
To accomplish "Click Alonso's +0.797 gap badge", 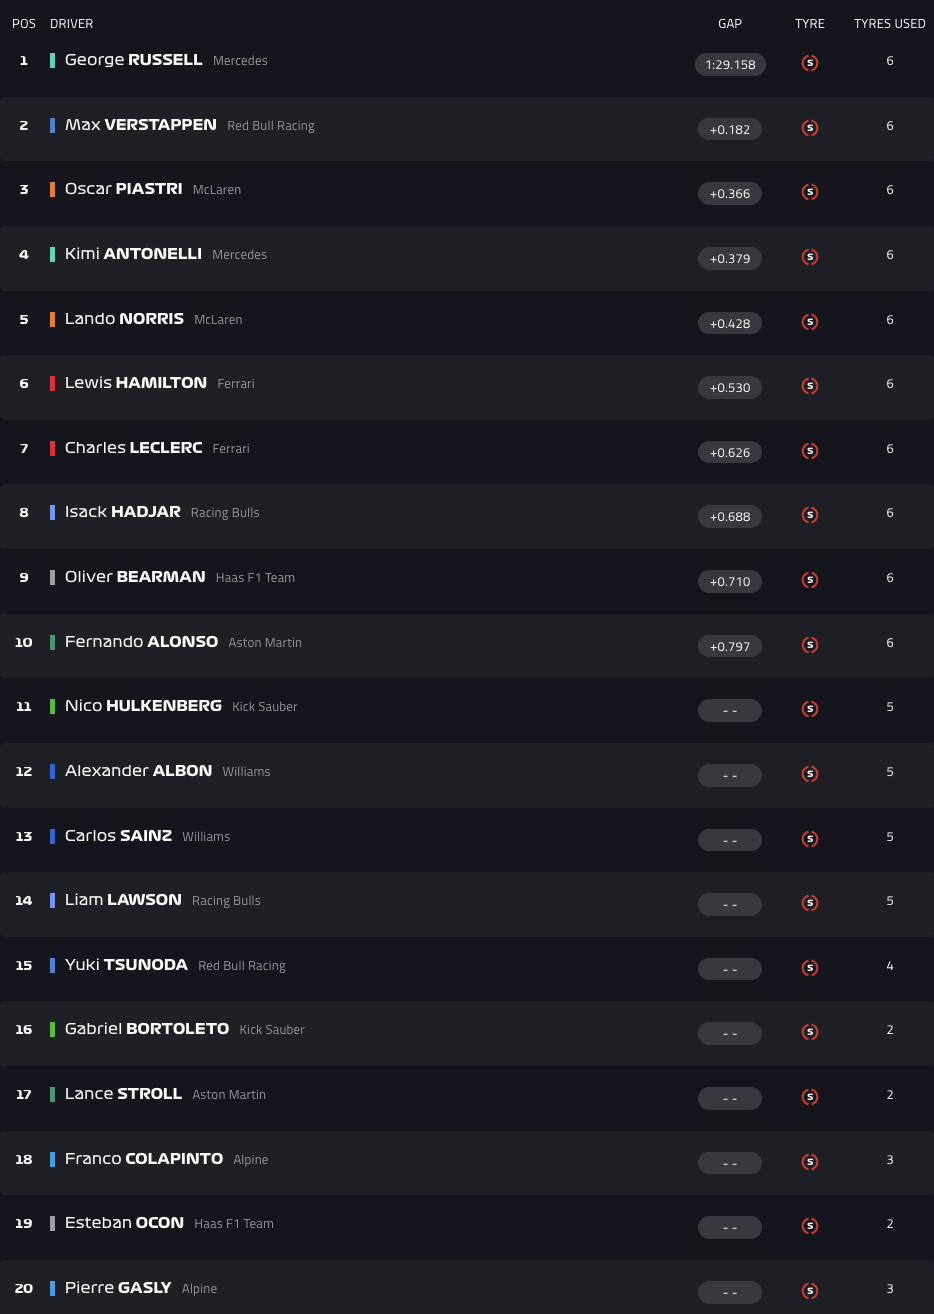I will (730, 647).
